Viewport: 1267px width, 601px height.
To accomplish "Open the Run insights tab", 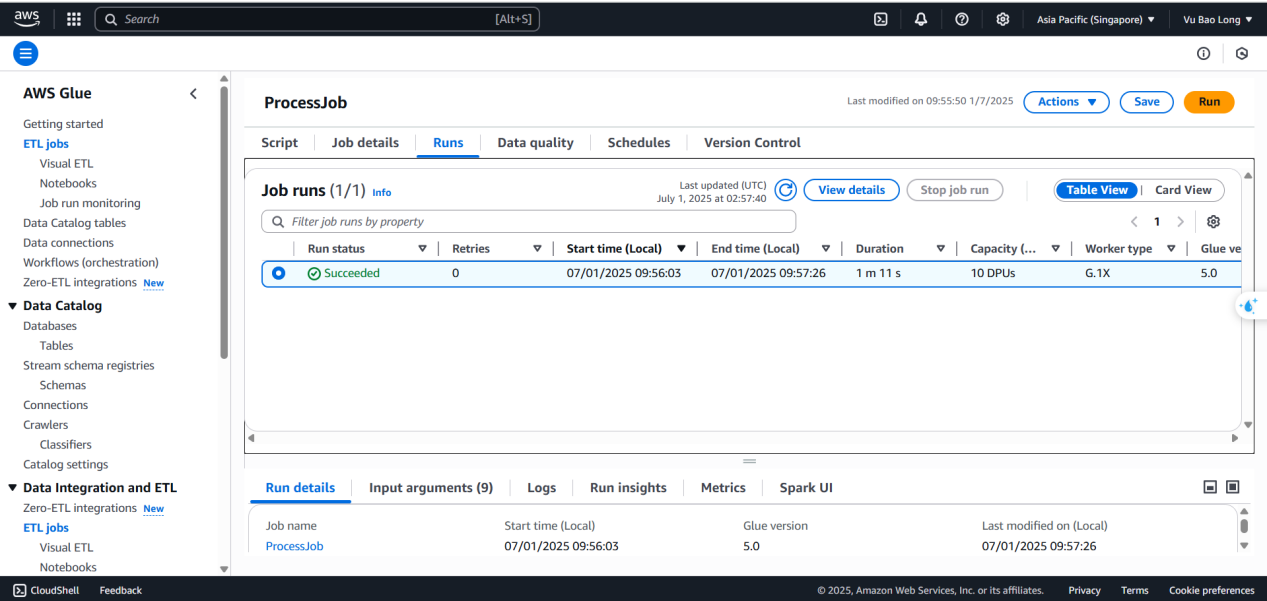I will point(628,488).
